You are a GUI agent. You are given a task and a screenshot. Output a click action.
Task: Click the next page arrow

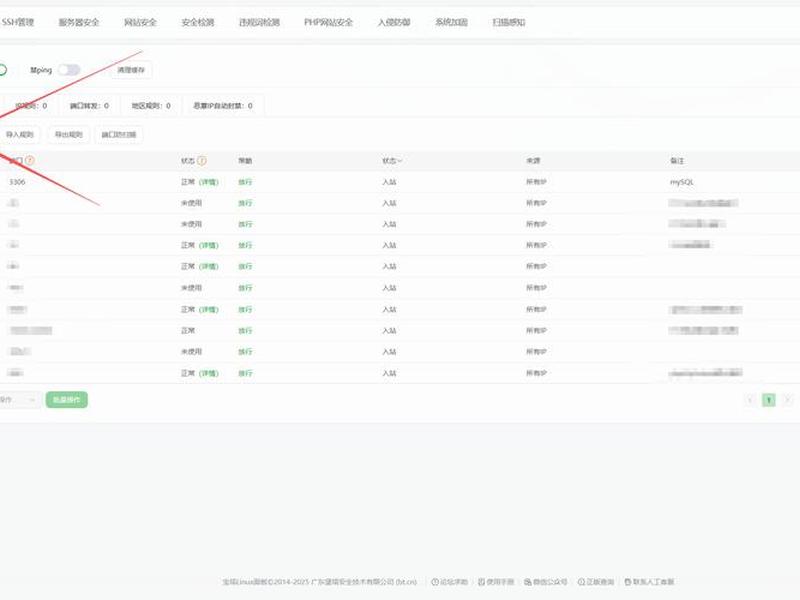click(x=787, y=400)
